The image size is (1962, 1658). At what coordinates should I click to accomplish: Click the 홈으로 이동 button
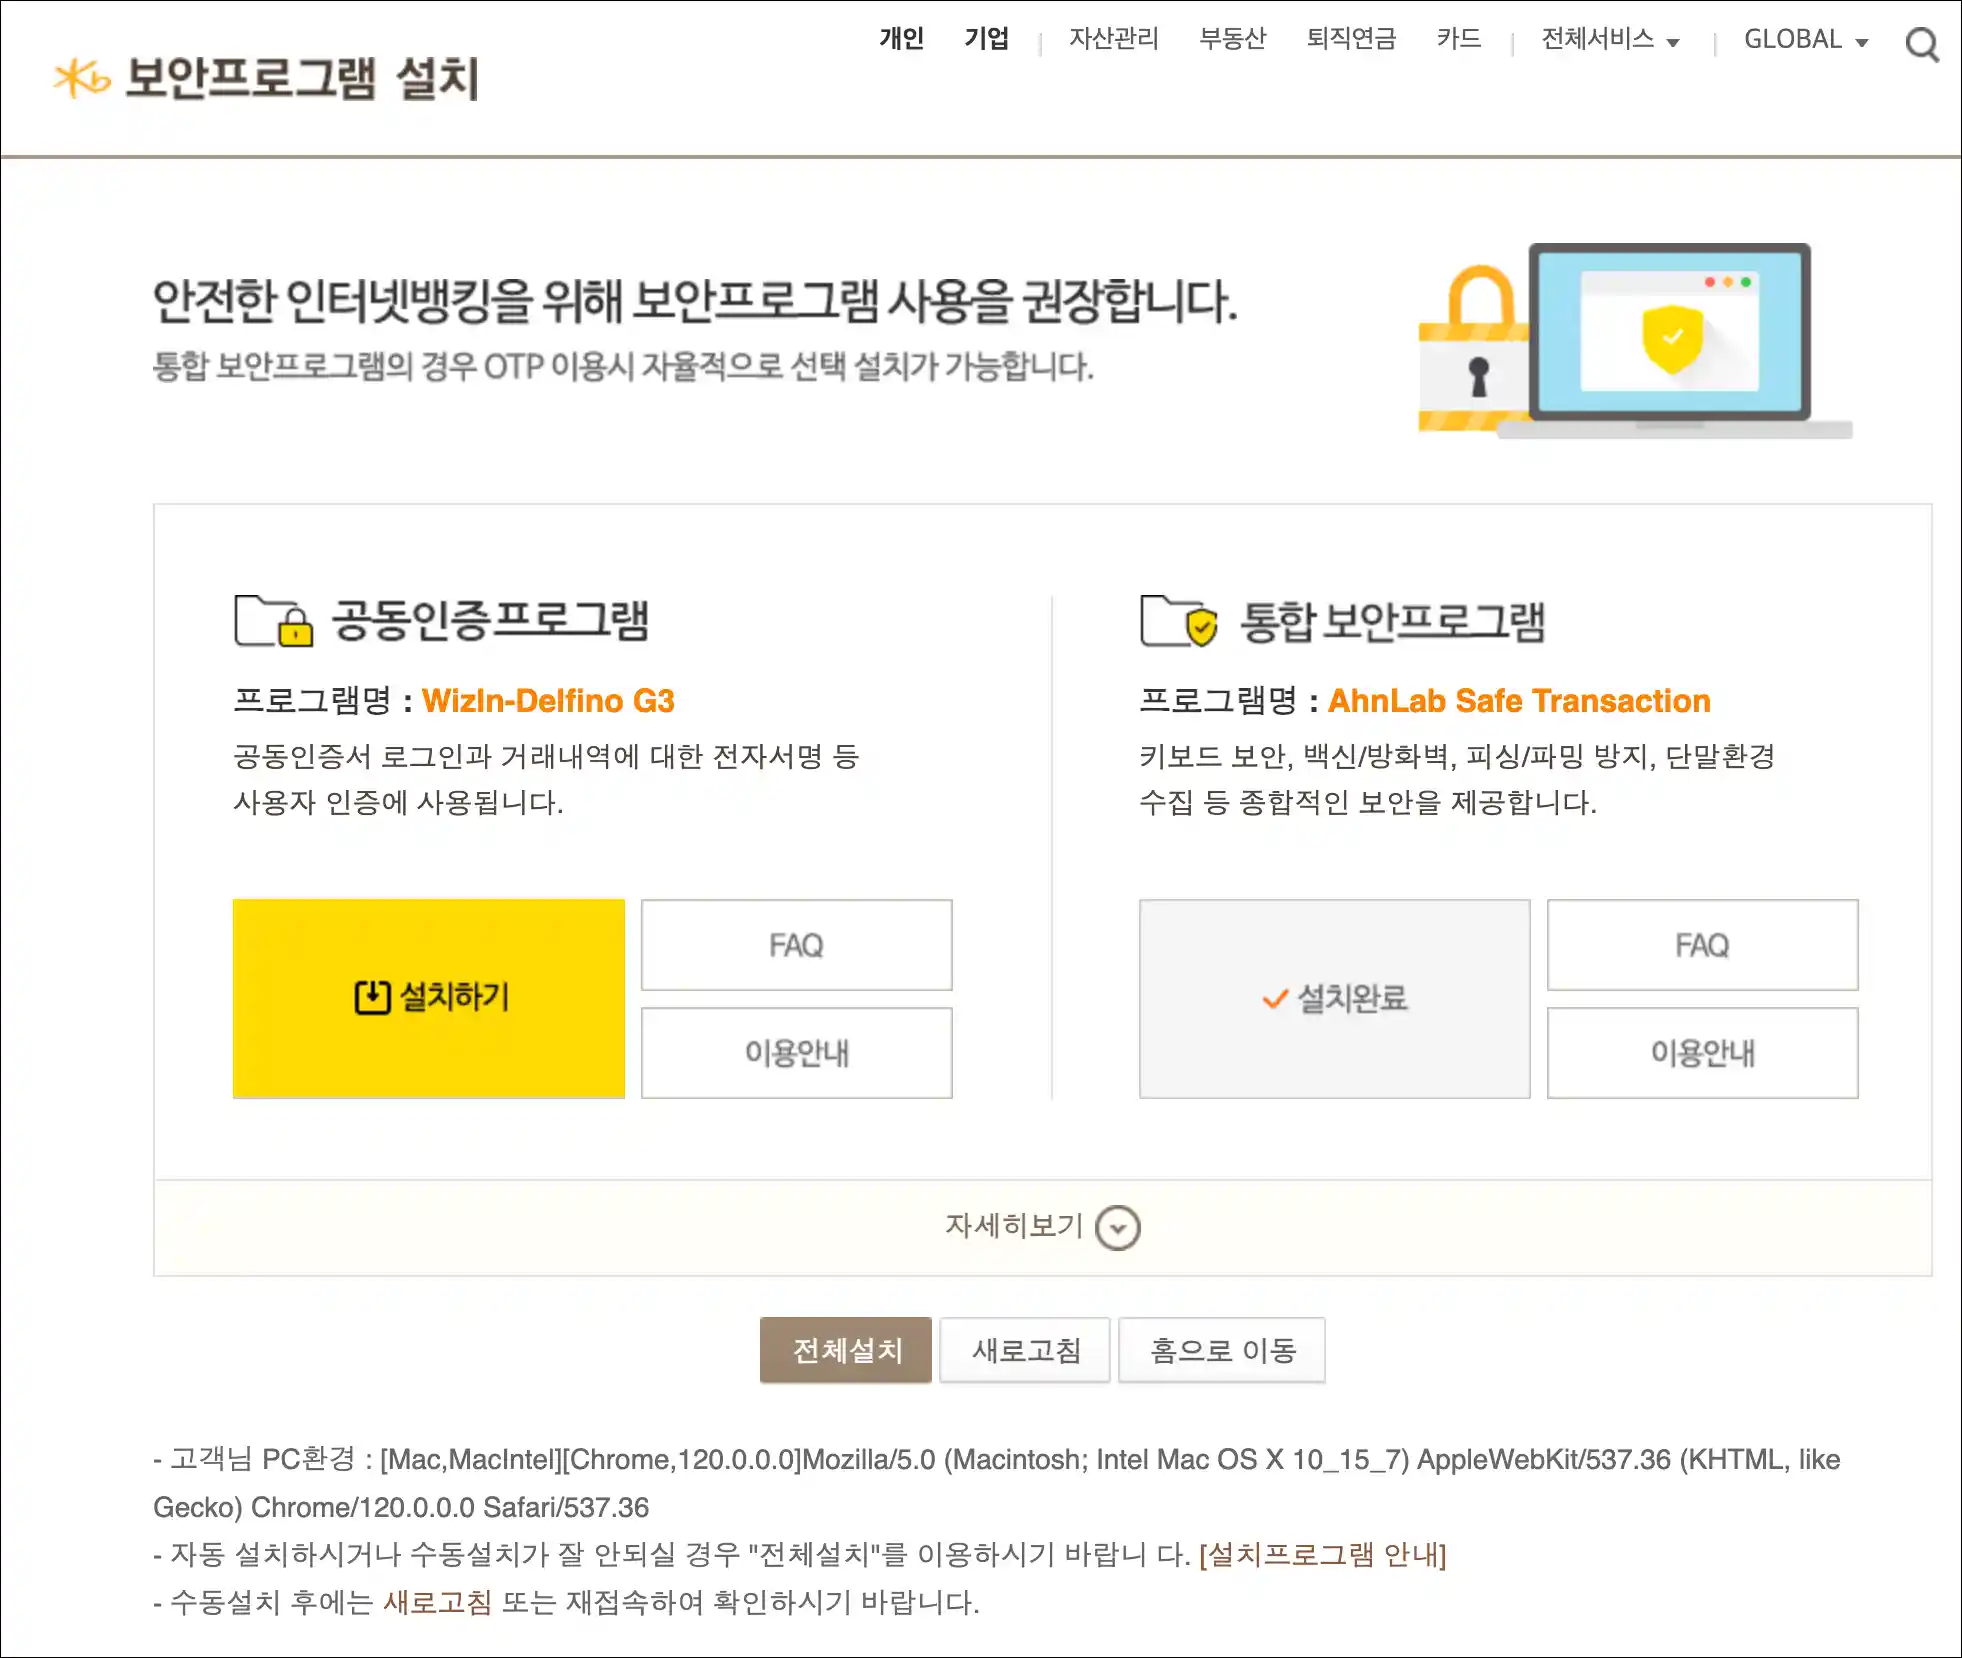(1222, 1350)
